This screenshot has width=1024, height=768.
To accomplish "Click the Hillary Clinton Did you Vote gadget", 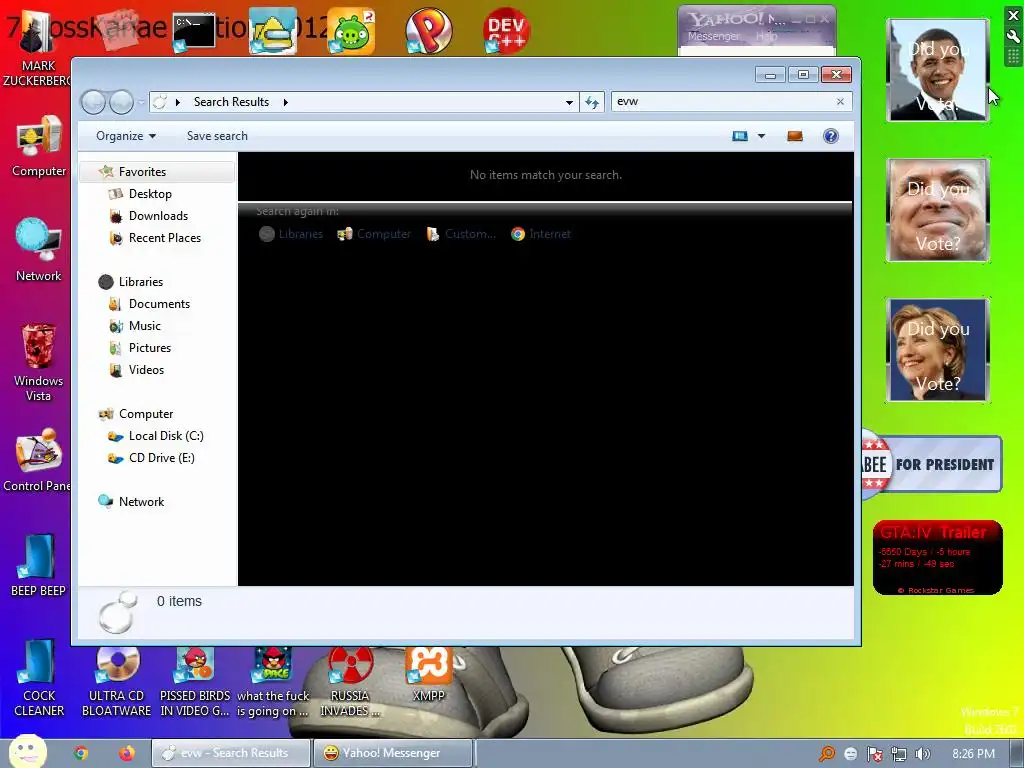I will point(938,350).
